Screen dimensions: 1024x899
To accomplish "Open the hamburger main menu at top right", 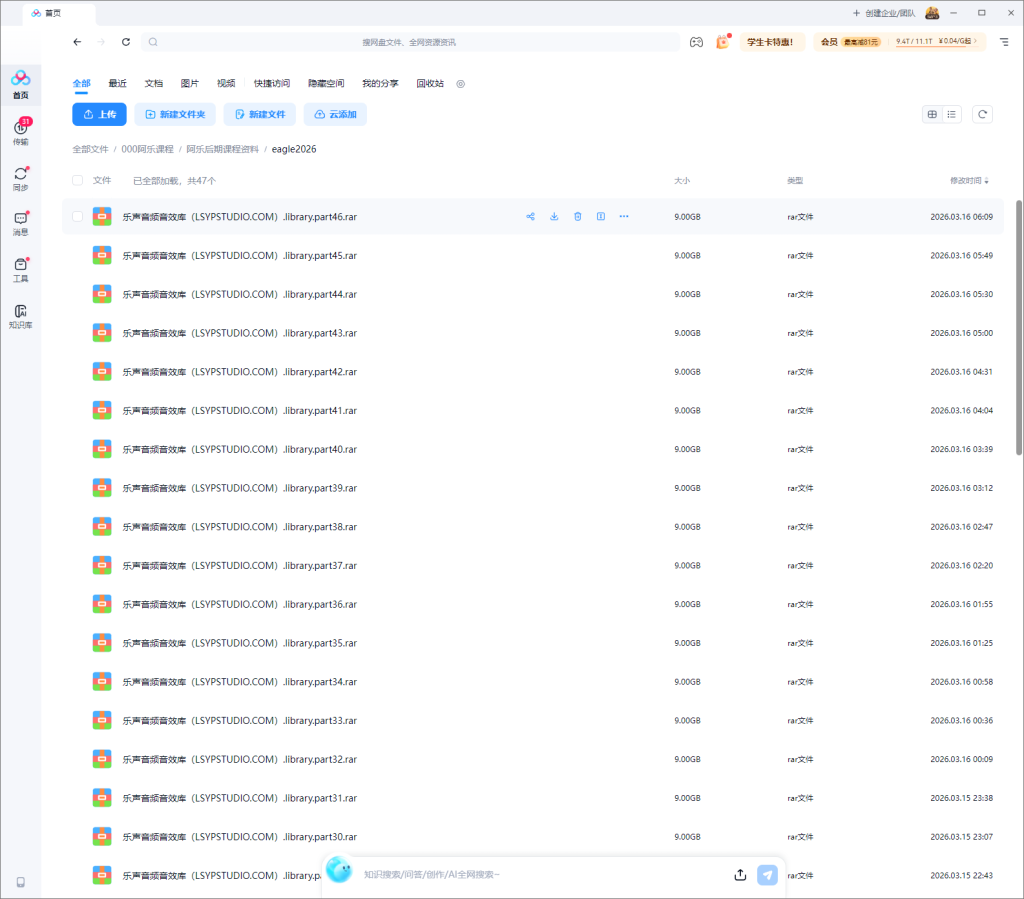I will pyautogui.click(x=1004, y=42).
